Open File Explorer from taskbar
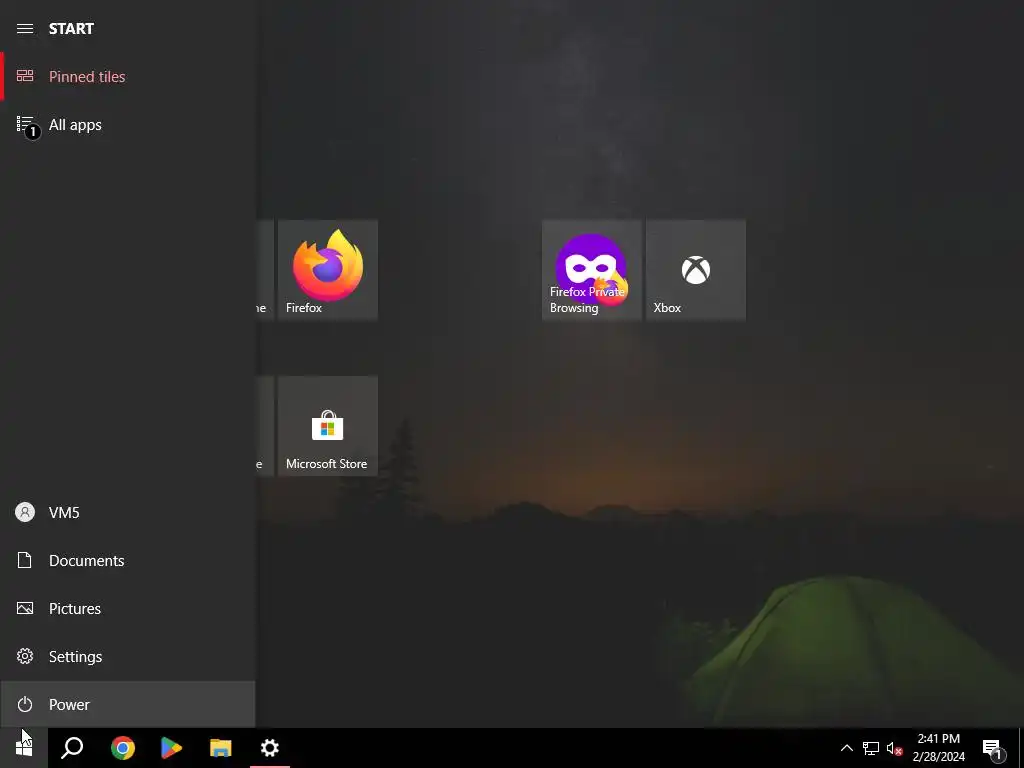1024x768 pixels. (x=221, y=748)
